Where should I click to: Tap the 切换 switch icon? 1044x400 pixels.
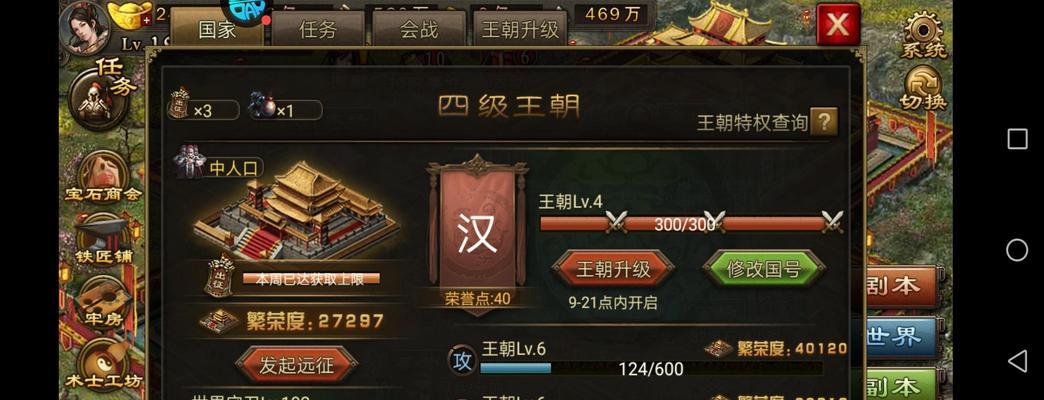click(x=924, y=89)
